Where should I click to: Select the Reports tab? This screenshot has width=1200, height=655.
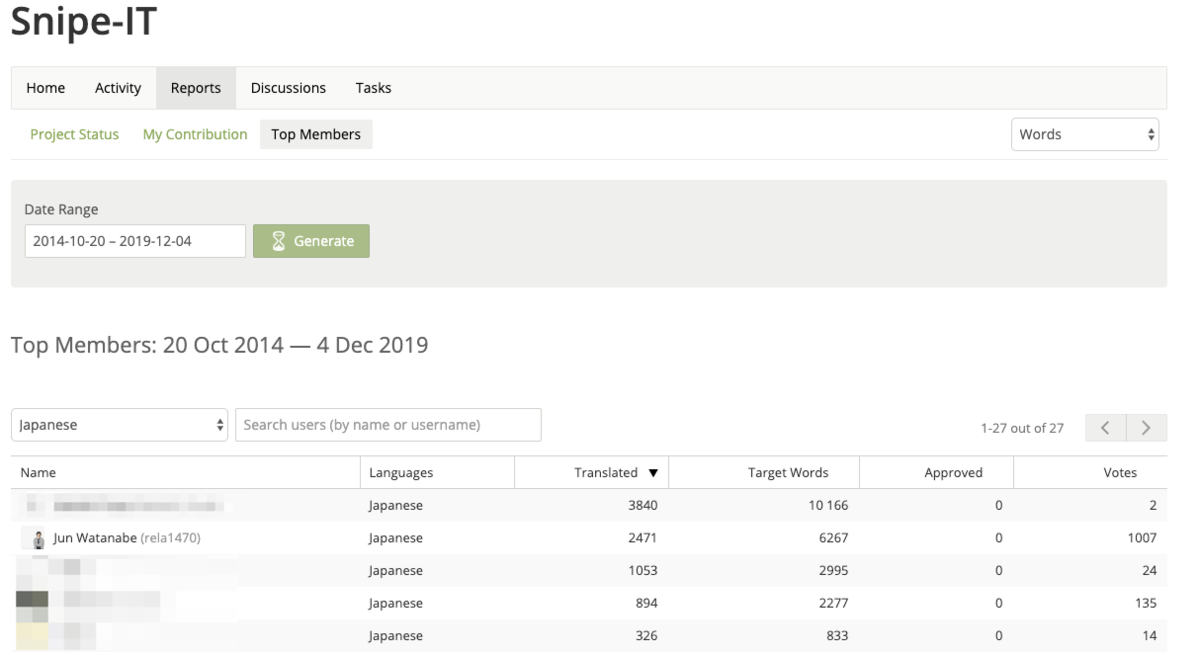(196, 88)
